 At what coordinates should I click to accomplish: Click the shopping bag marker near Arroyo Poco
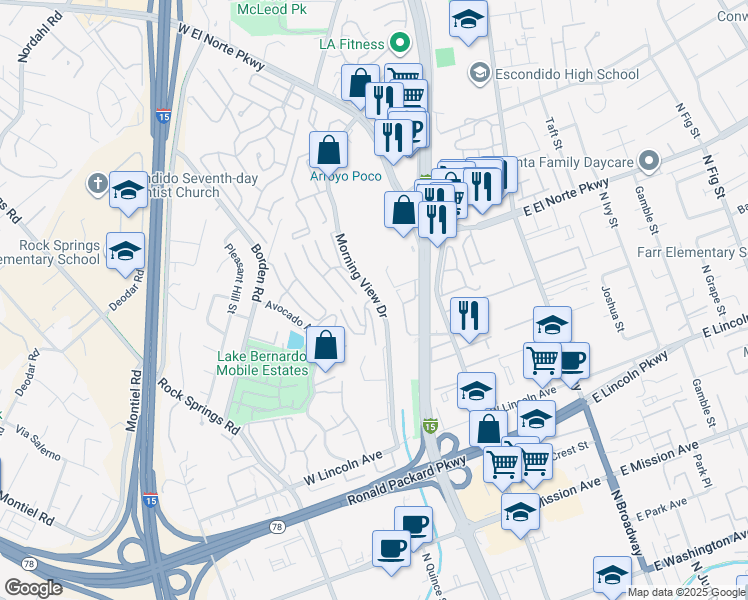(x=328, y=150)
